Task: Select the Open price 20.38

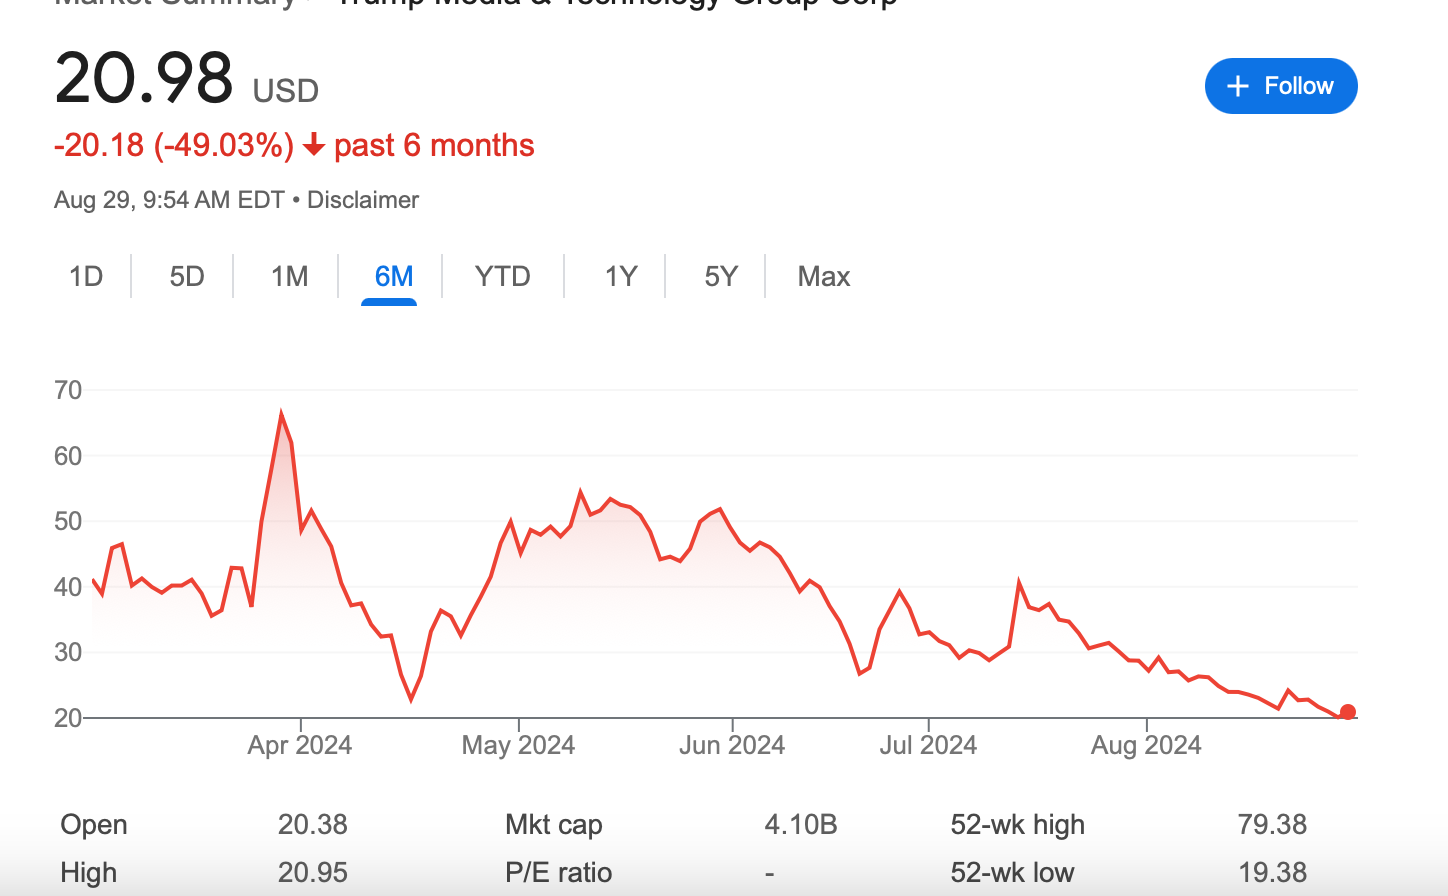Action: tap(312, 824)
